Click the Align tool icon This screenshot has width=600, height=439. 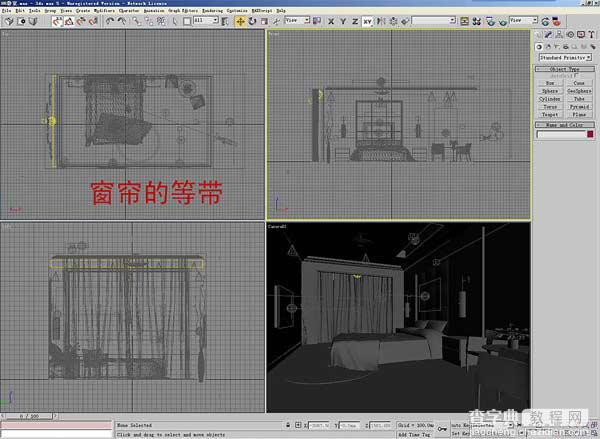click(x=405, y=21)
